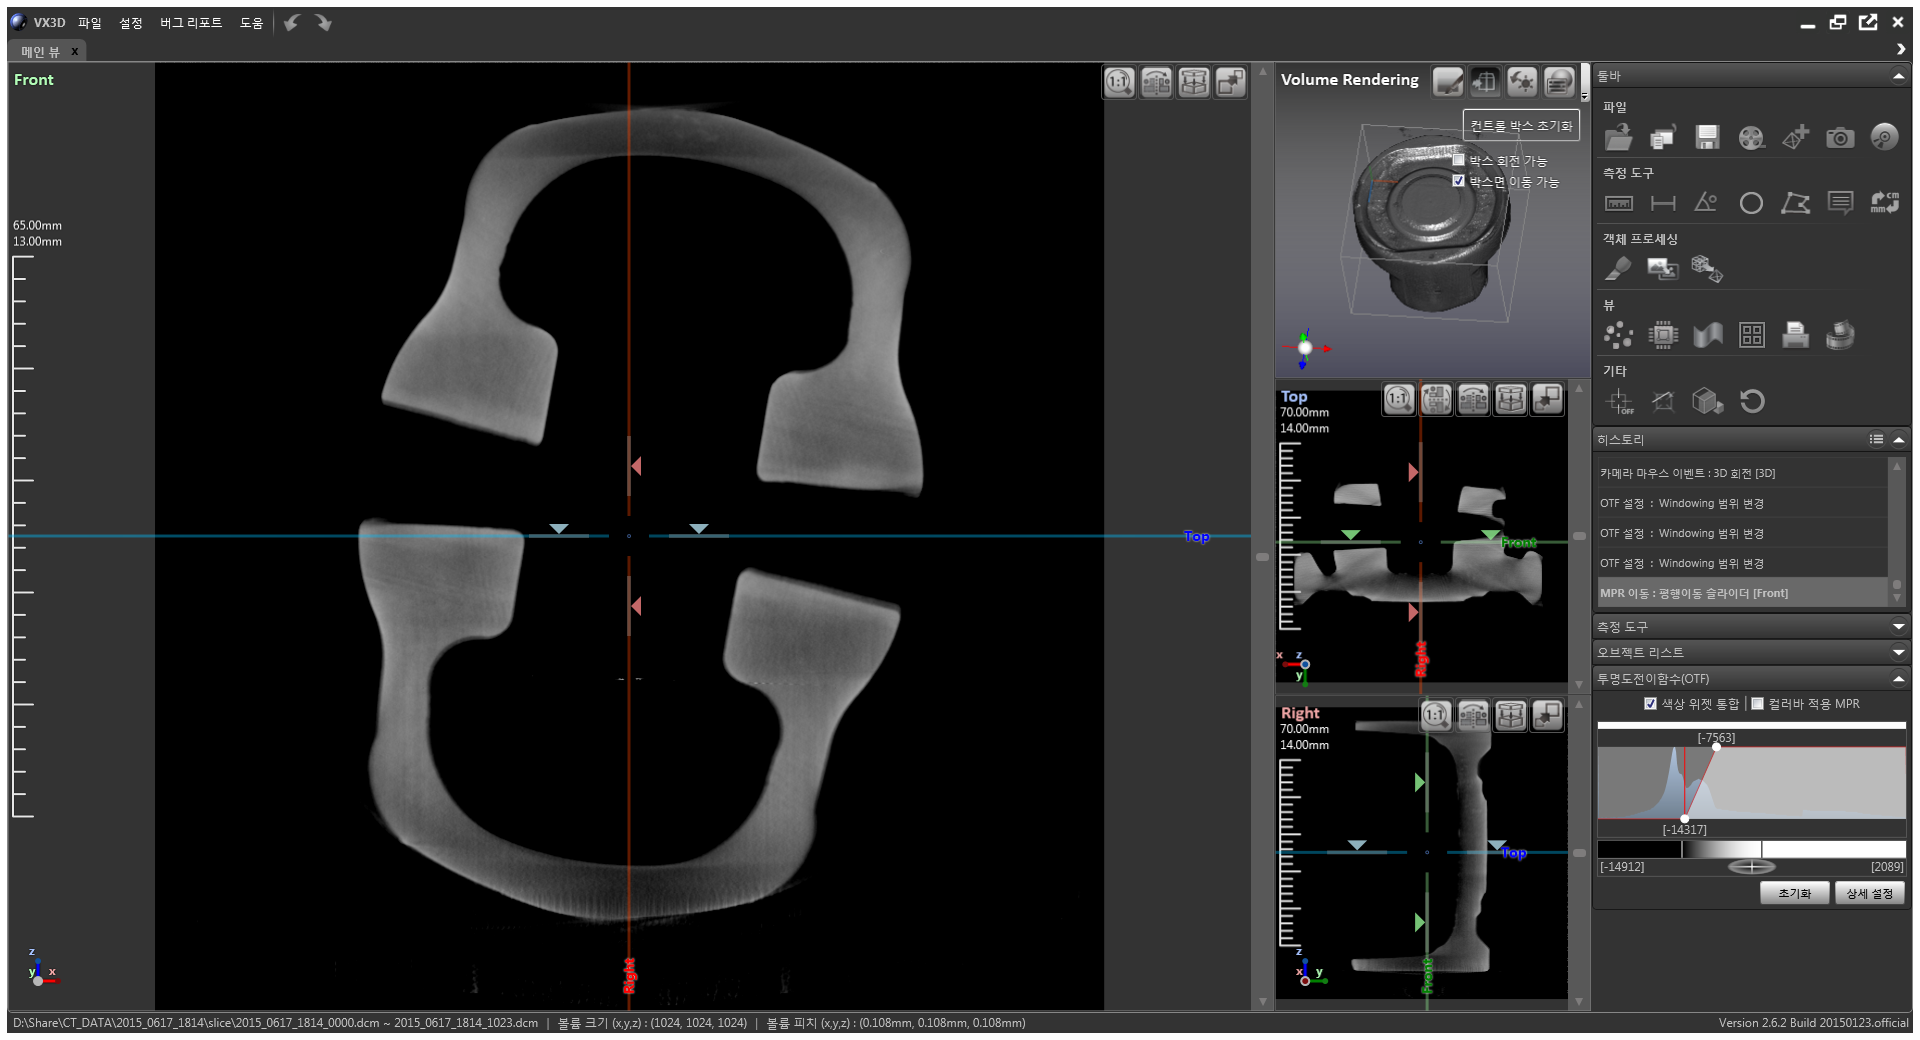
Task: Expand the 오브젝트 리스트 panel
Action: tap(1898, 652)
